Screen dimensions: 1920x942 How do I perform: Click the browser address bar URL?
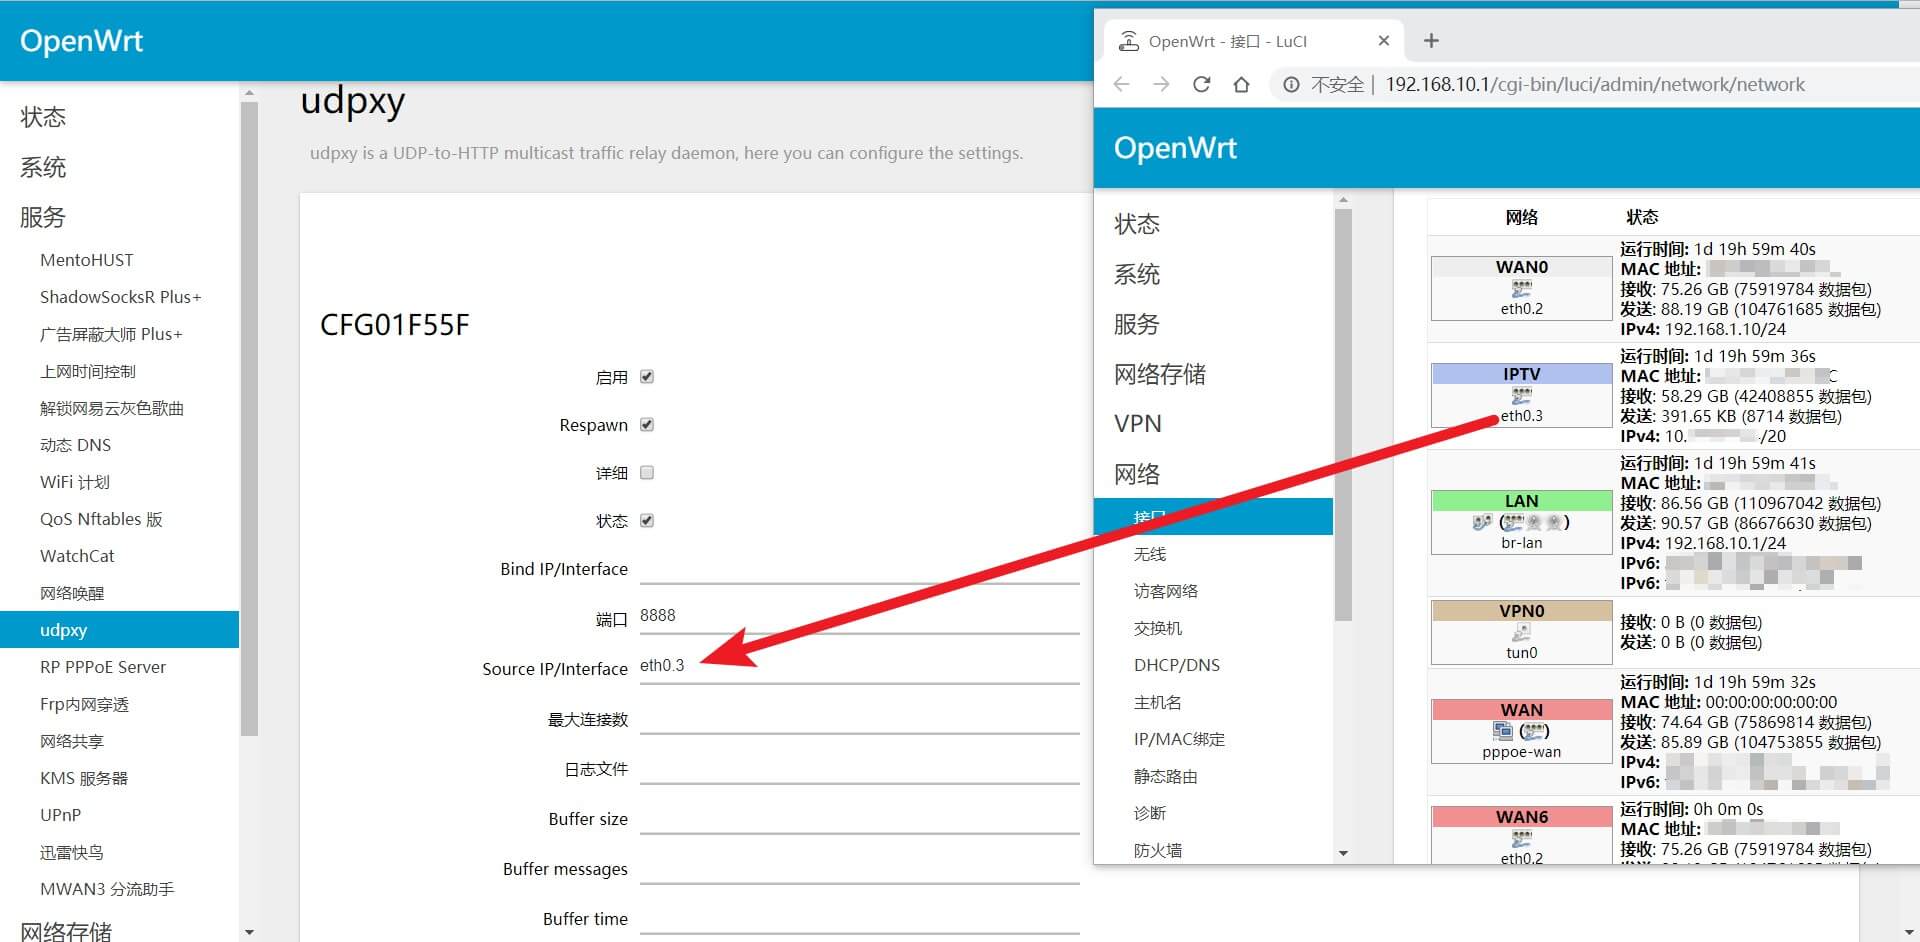(x=1594, y=85)
